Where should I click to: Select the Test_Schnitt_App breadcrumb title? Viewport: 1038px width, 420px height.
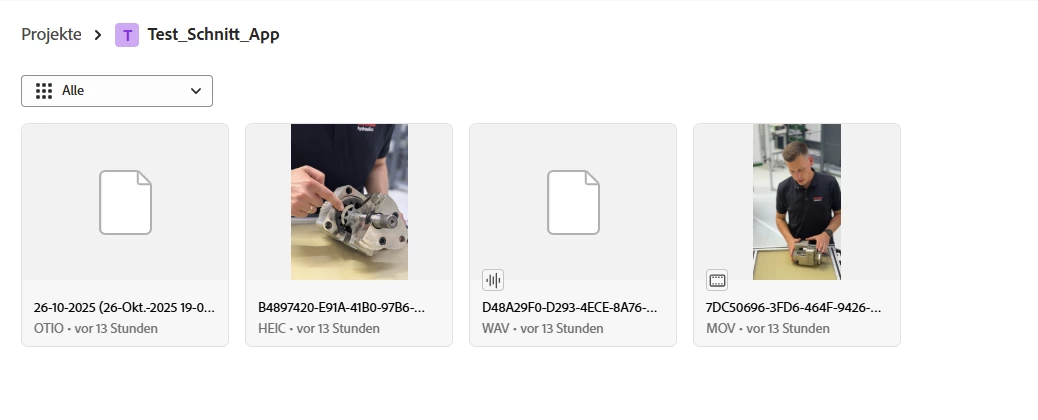pos(213,34)
